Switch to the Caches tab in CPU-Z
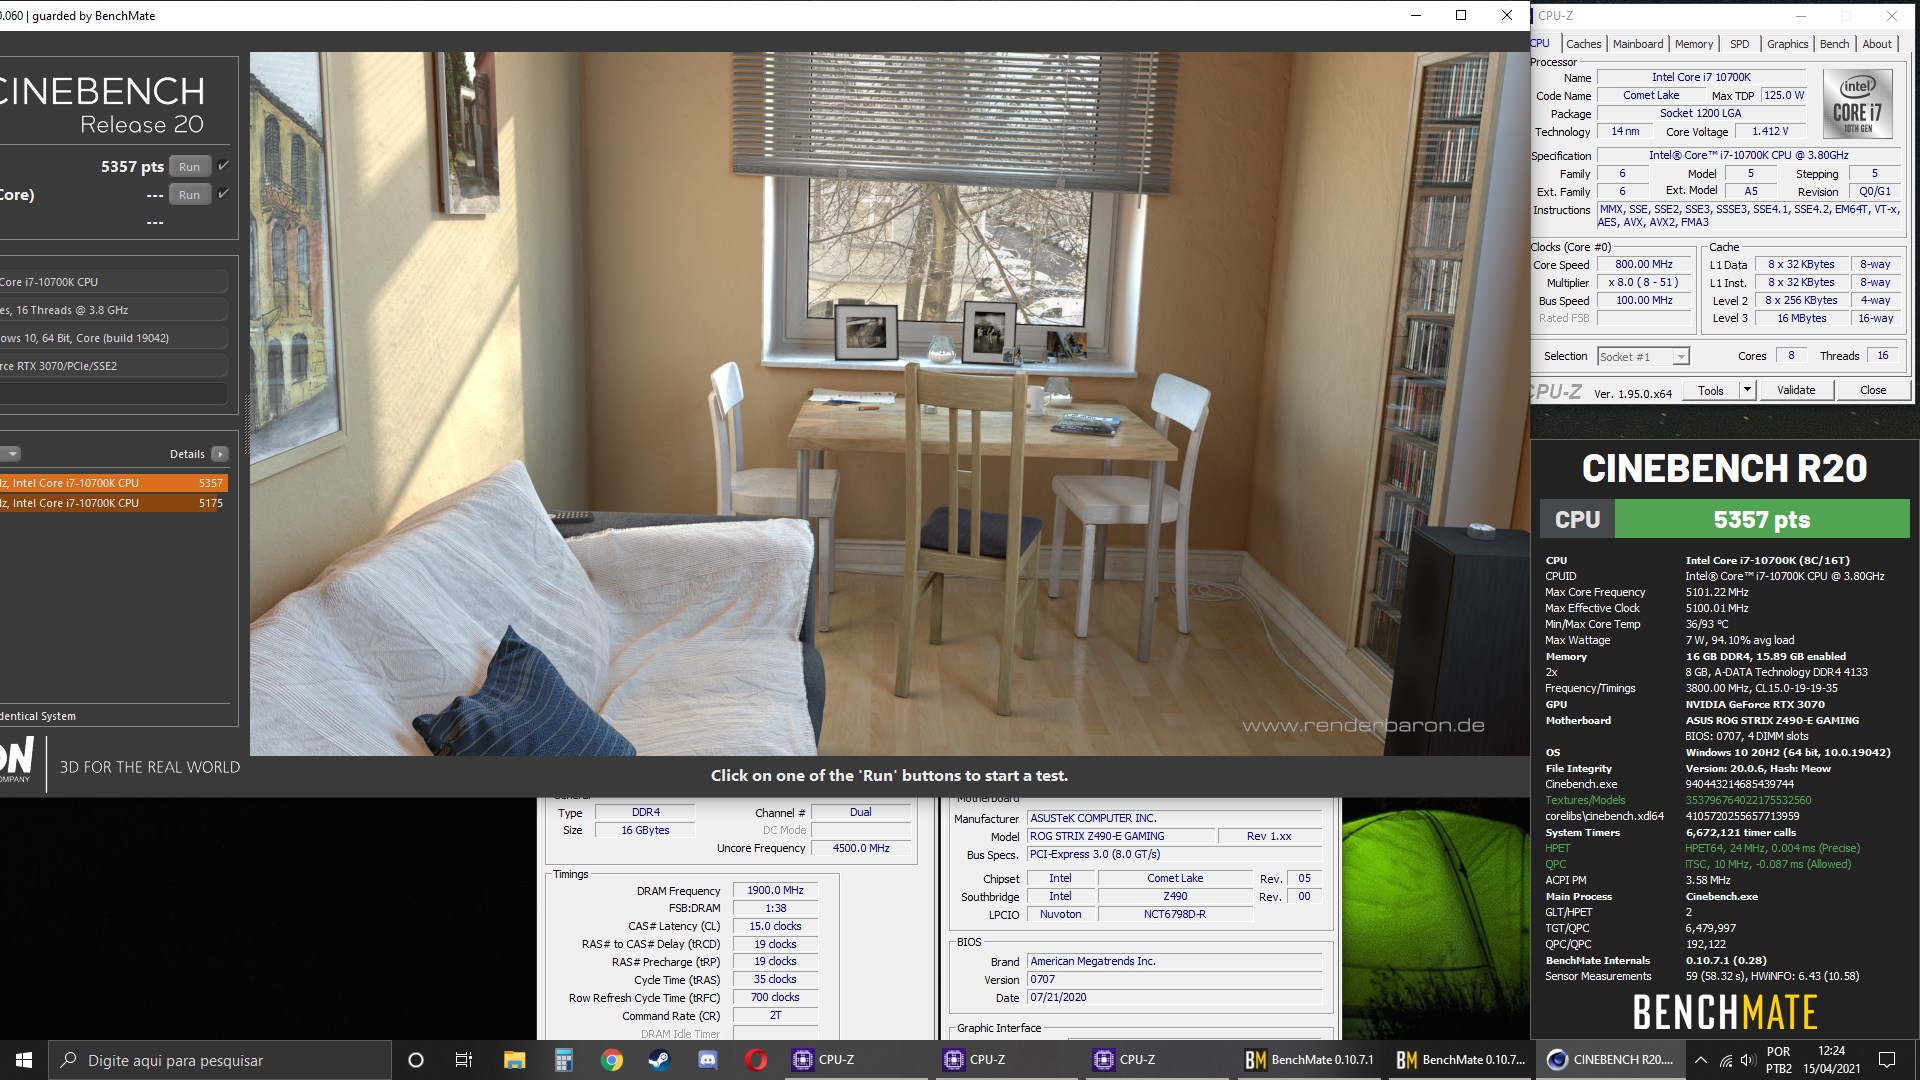Image resolution: width=1920 pixels, height=1080 pixels. pyautogui.click(x=1583, y=44)
